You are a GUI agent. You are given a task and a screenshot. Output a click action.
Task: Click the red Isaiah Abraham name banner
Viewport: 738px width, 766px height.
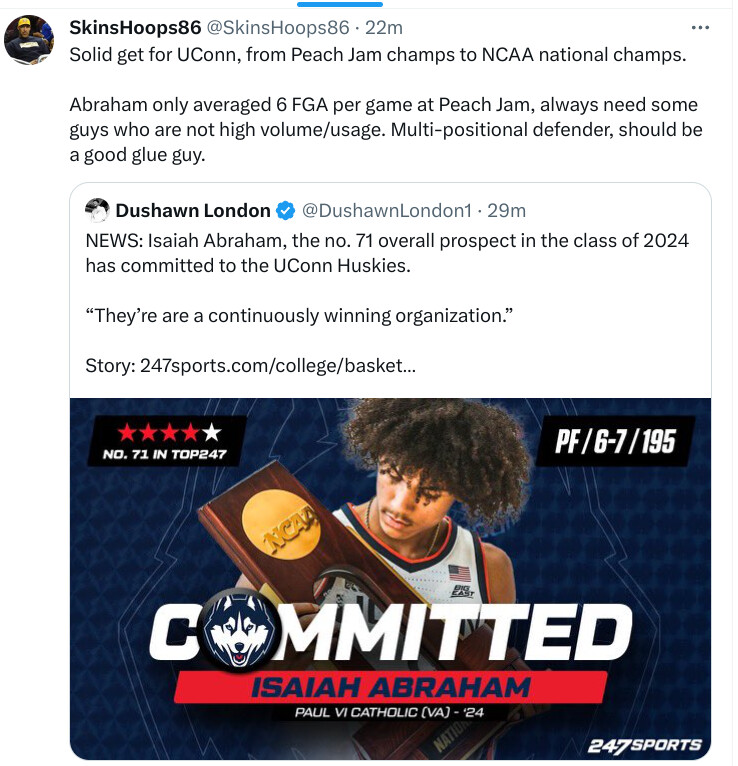point(390,687)
